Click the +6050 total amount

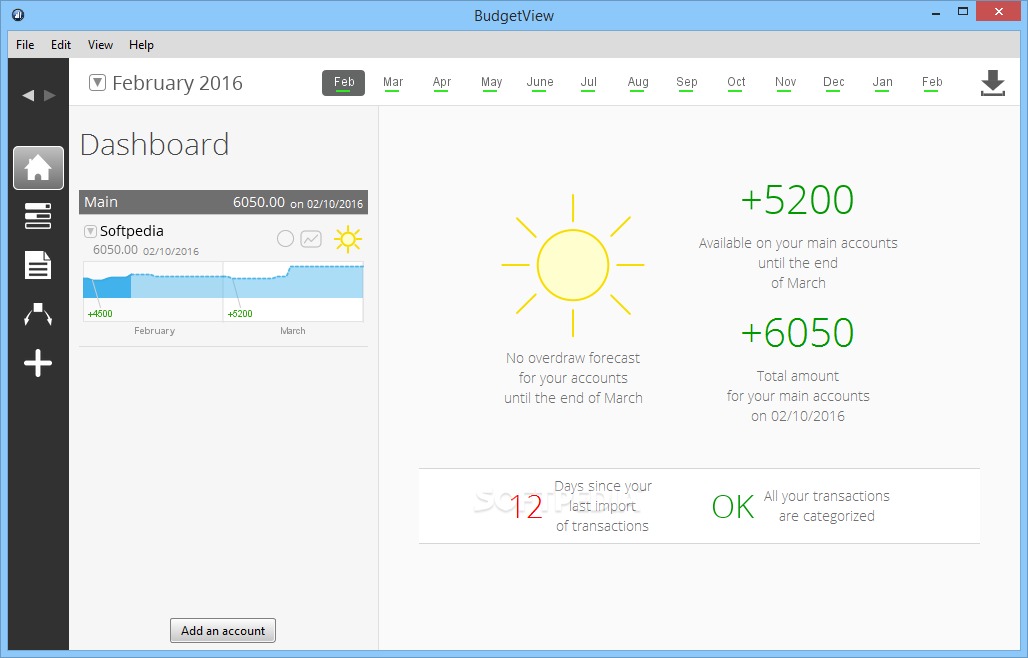(x=797, y=332)
